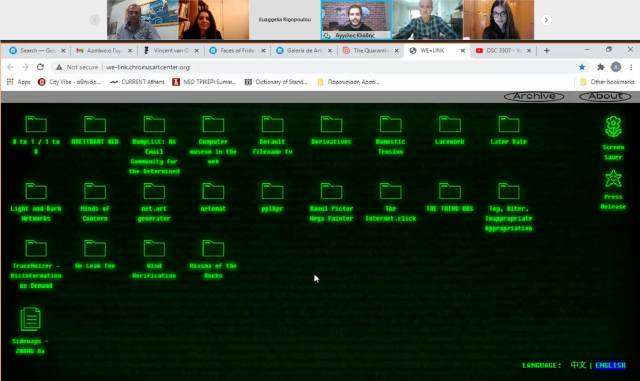The height and width of the screenshot is (381, 640).
Task: Open the net.art generator folder
Action: pos(154,191)
